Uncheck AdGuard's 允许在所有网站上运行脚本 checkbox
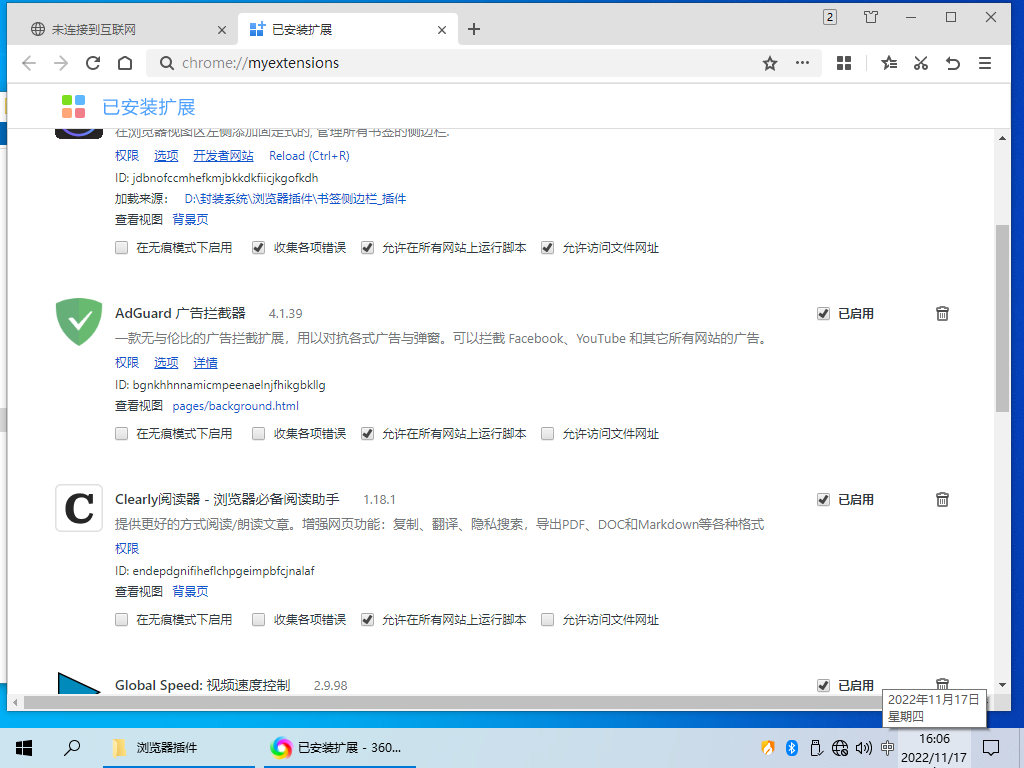 [x=368, y=434]
